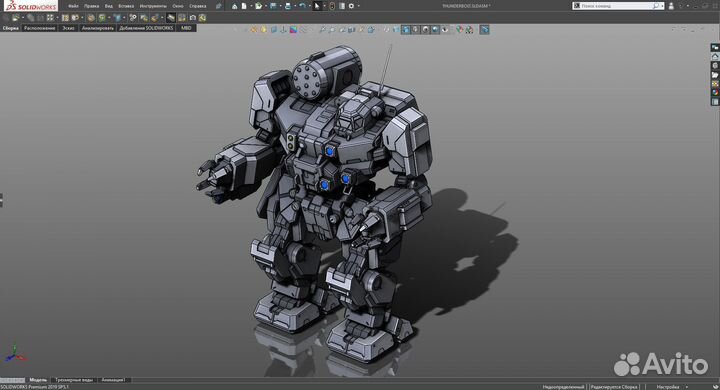Expand the dropdown arrow next to New
The width and height of the screenshot is (720, 390).
click(251, 6)
